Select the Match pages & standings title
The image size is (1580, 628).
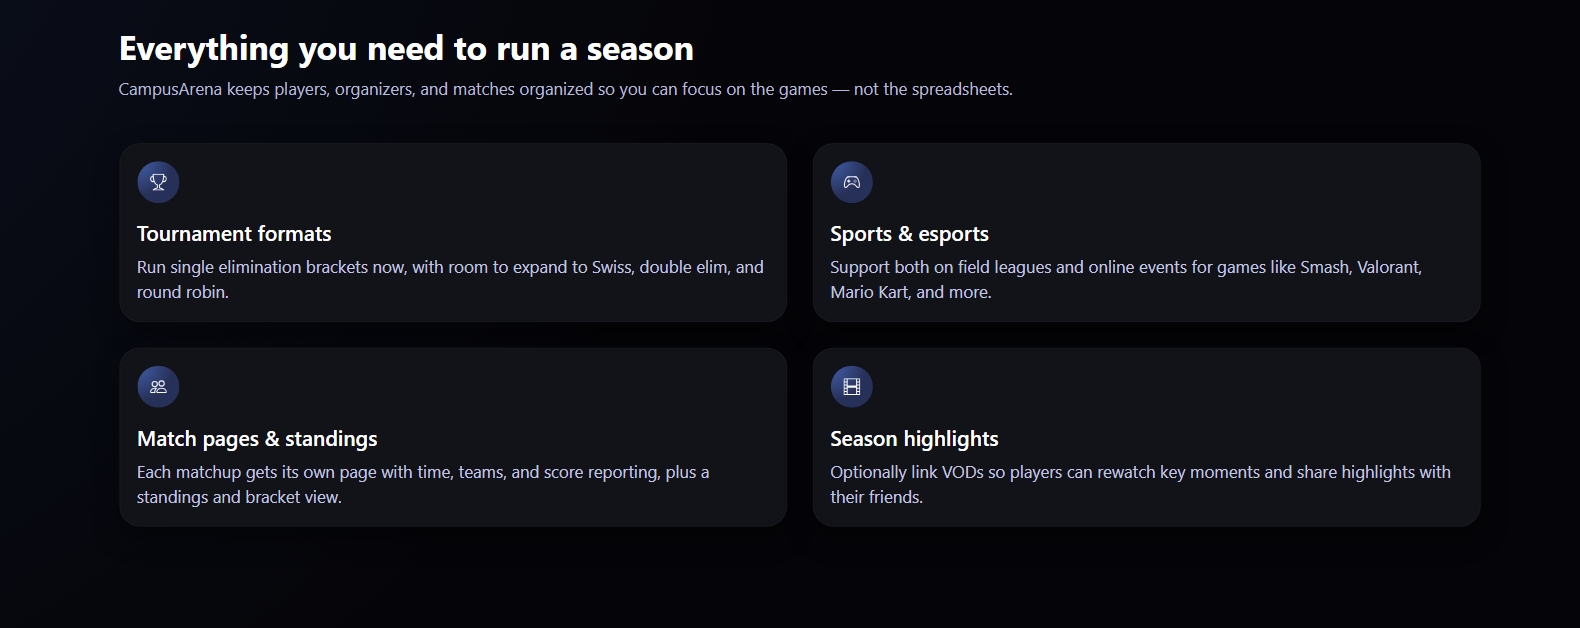257,439
